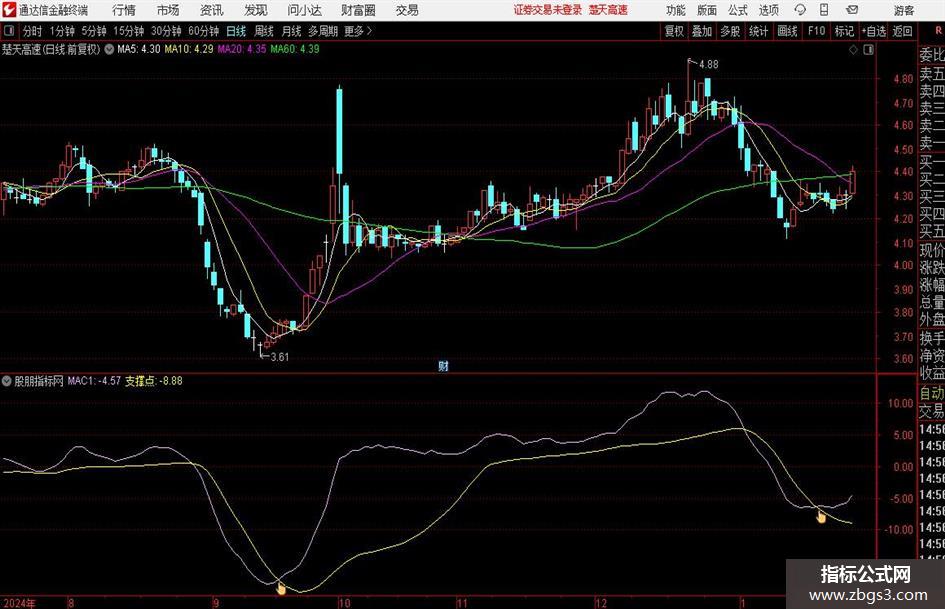Viewport: 945px width, 609px height.
Task: Open the 资讯 menu
Action: click(211, 10)
